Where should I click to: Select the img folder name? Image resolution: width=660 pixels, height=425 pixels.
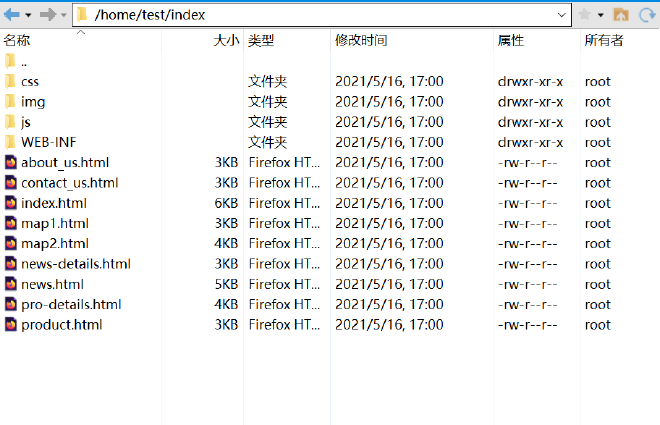[x=33, y=102]
